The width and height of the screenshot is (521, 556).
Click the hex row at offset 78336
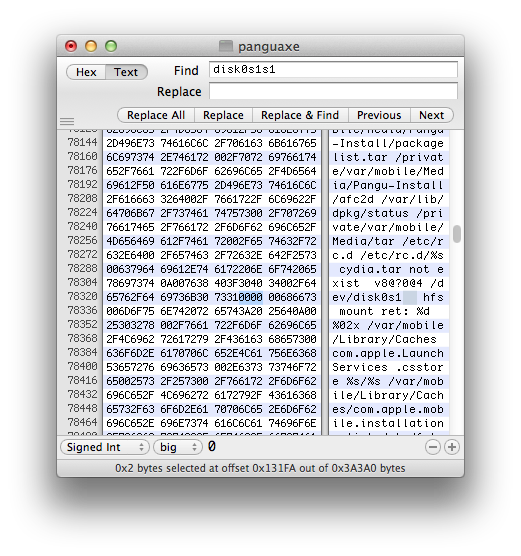[212, 311]
